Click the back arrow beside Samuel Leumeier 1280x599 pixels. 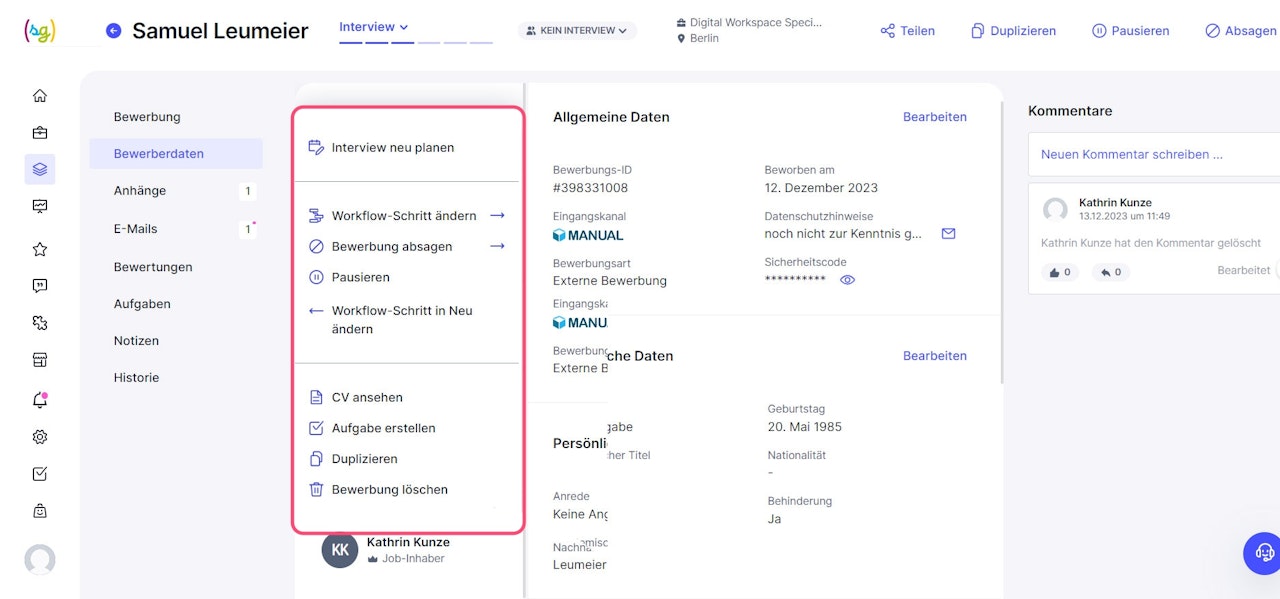[113, 31]
